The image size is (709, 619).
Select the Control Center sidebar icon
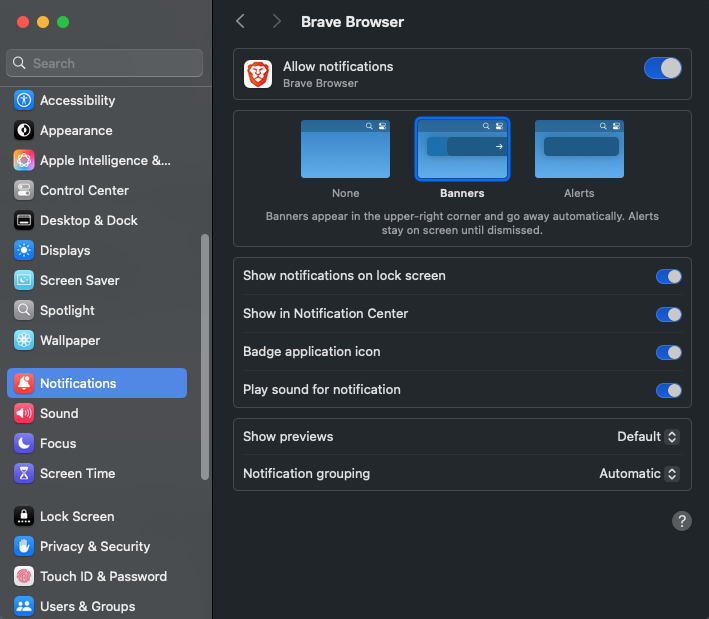pos(24,190)
